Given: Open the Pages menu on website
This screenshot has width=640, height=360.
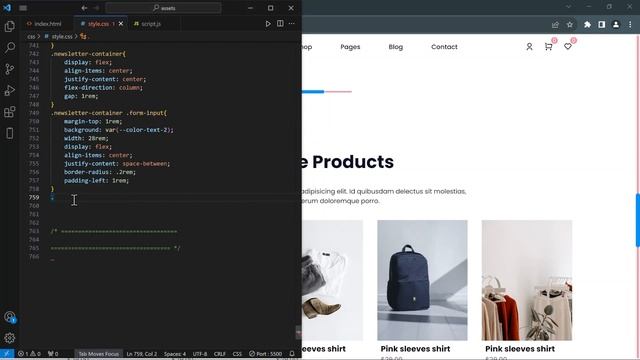Looking at the screenshot, I should click(x=350, y=47).
